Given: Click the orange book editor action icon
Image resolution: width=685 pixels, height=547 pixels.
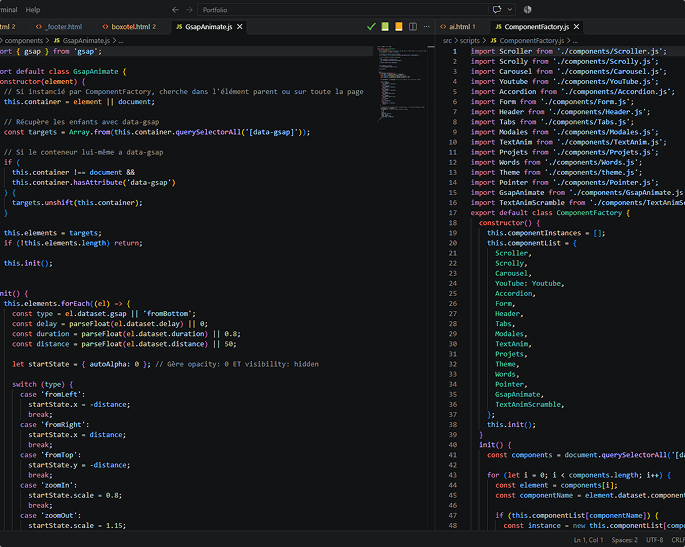Looking at the screenshot, I should coord(398,27).
